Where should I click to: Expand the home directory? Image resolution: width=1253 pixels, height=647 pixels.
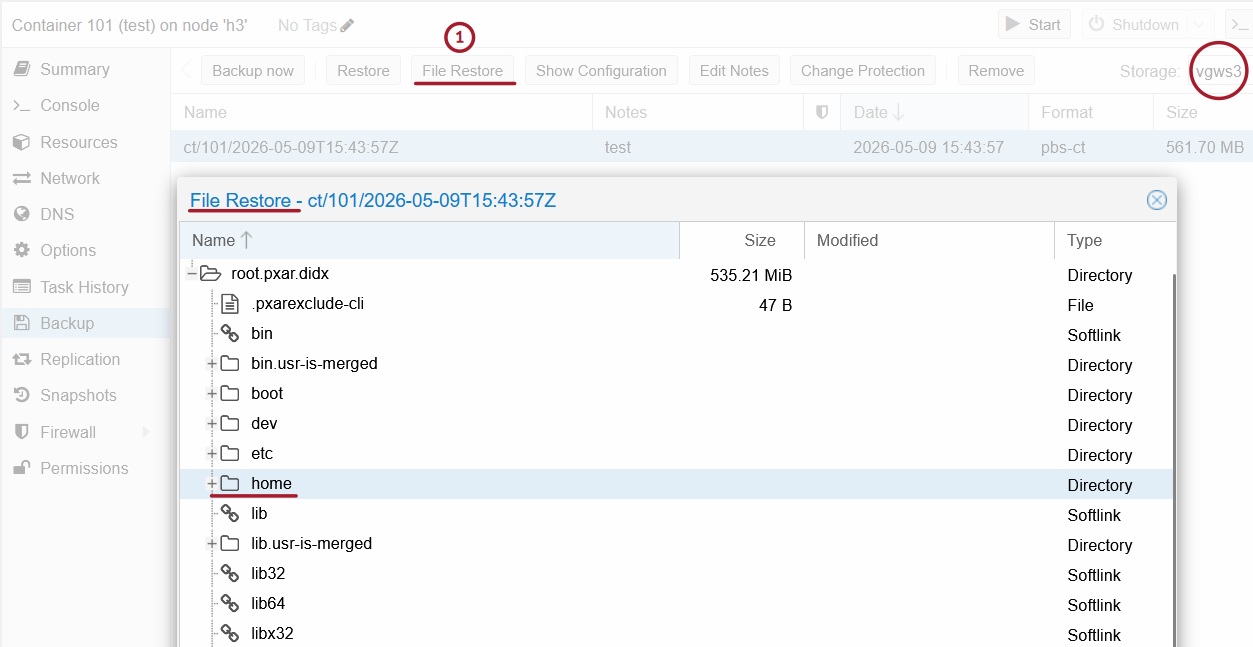tap(212, 483)
